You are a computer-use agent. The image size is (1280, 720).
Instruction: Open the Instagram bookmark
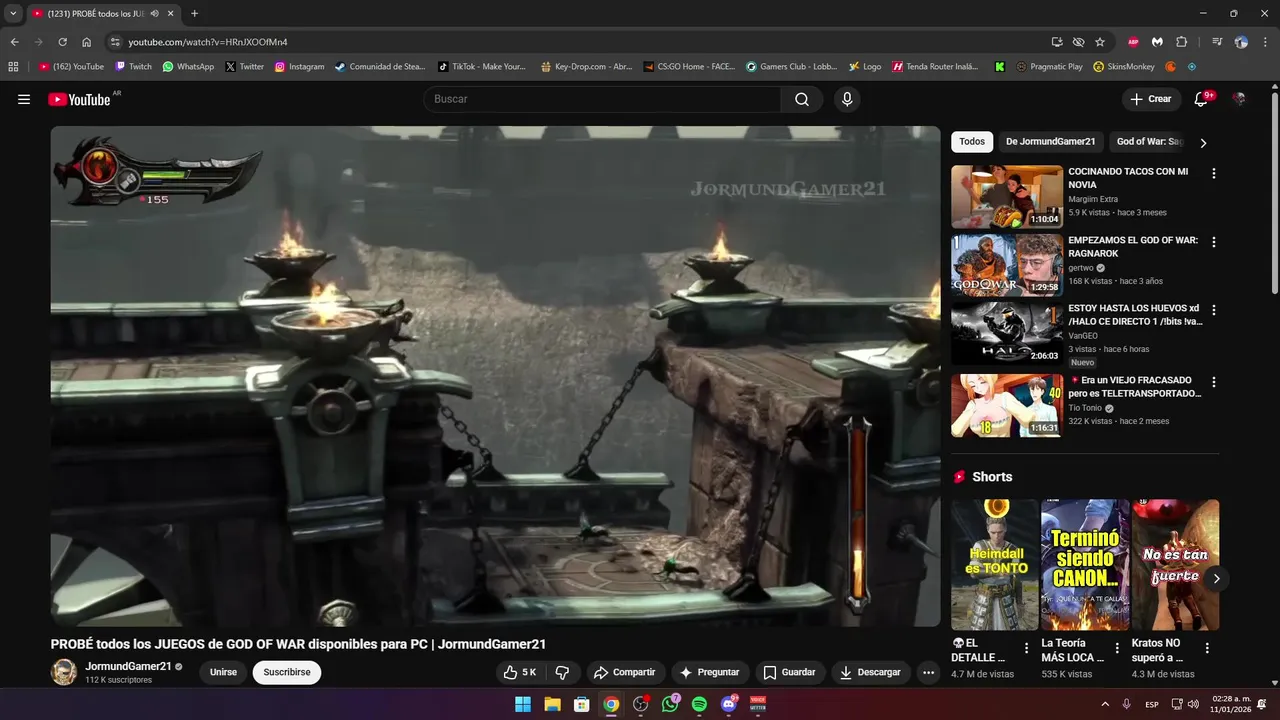click(300, 66)
